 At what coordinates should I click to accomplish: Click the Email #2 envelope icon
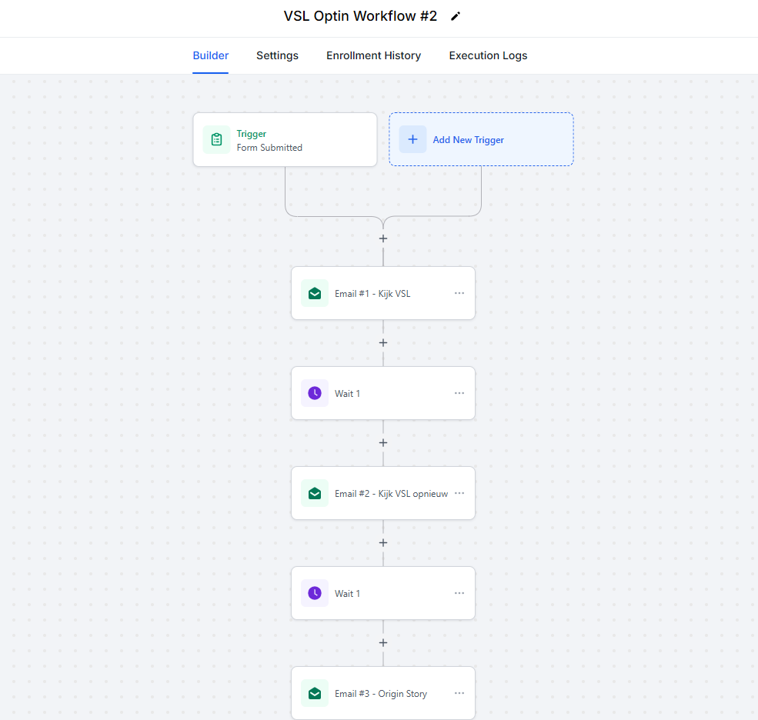click(315, 494)
